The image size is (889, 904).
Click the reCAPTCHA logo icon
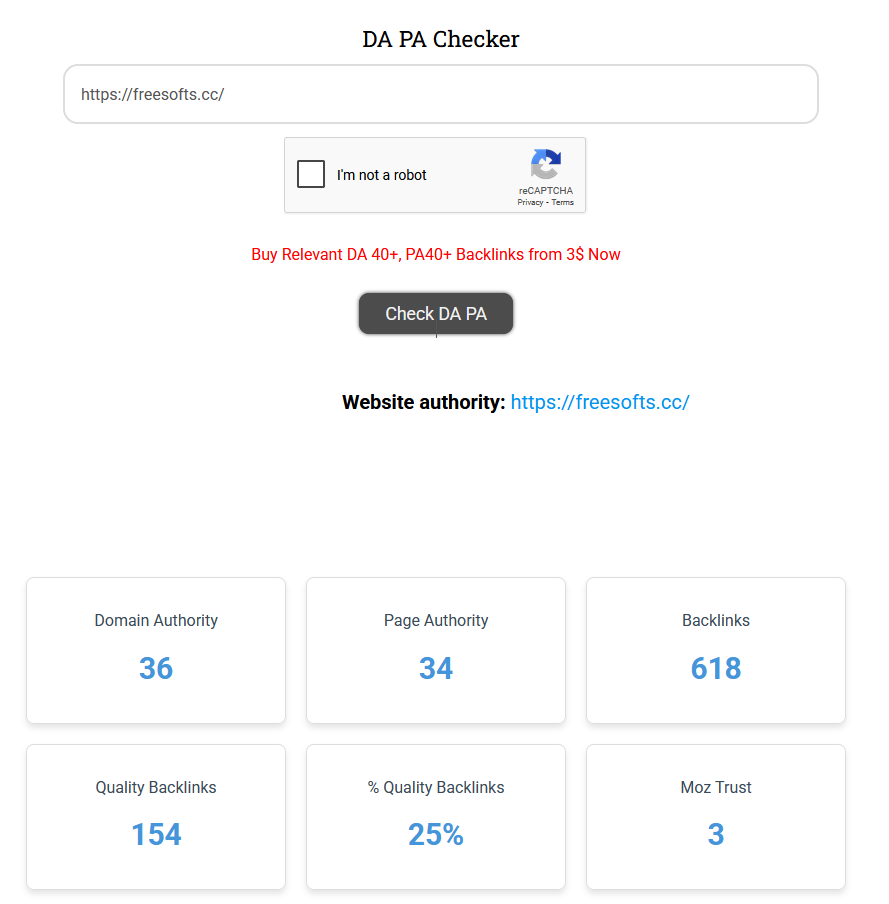coord(546,165)
